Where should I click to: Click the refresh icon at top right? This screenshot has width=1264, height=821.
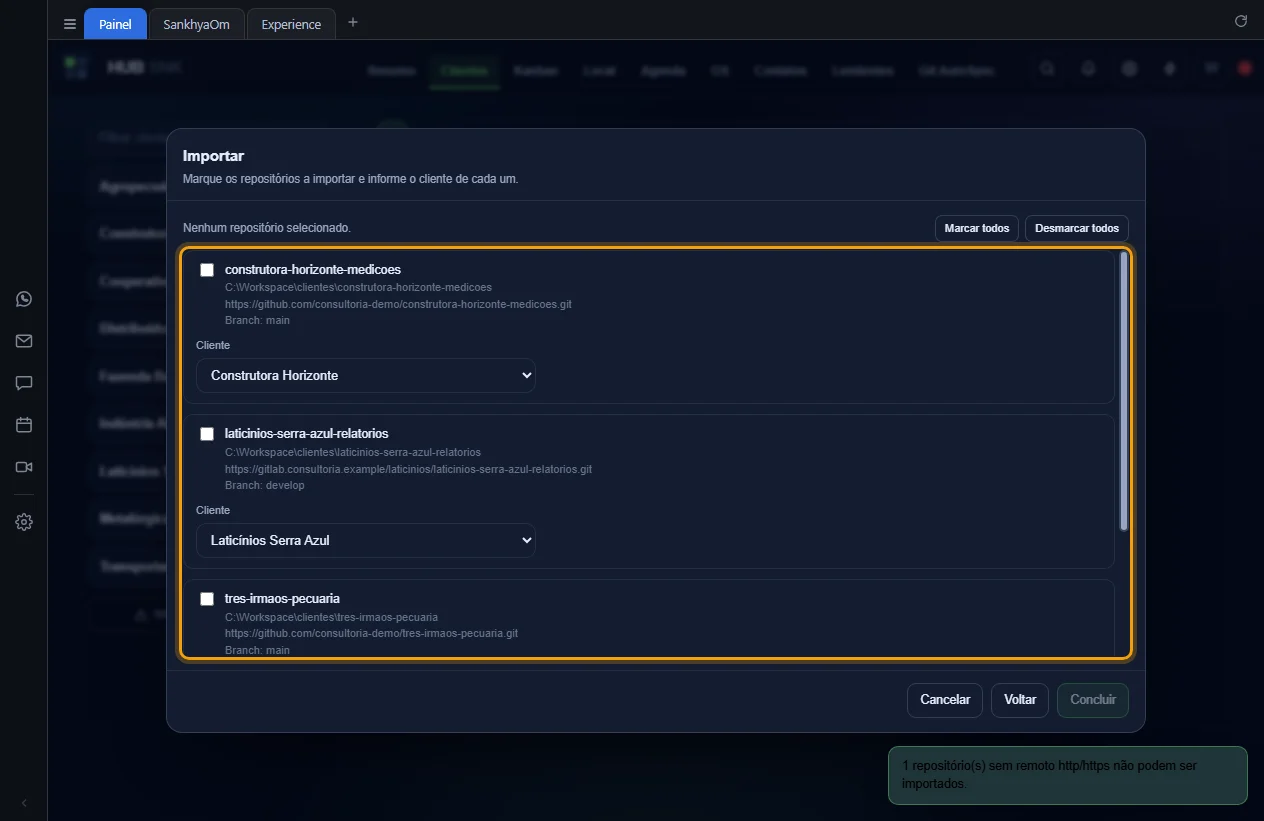[x=1241, y=21]
